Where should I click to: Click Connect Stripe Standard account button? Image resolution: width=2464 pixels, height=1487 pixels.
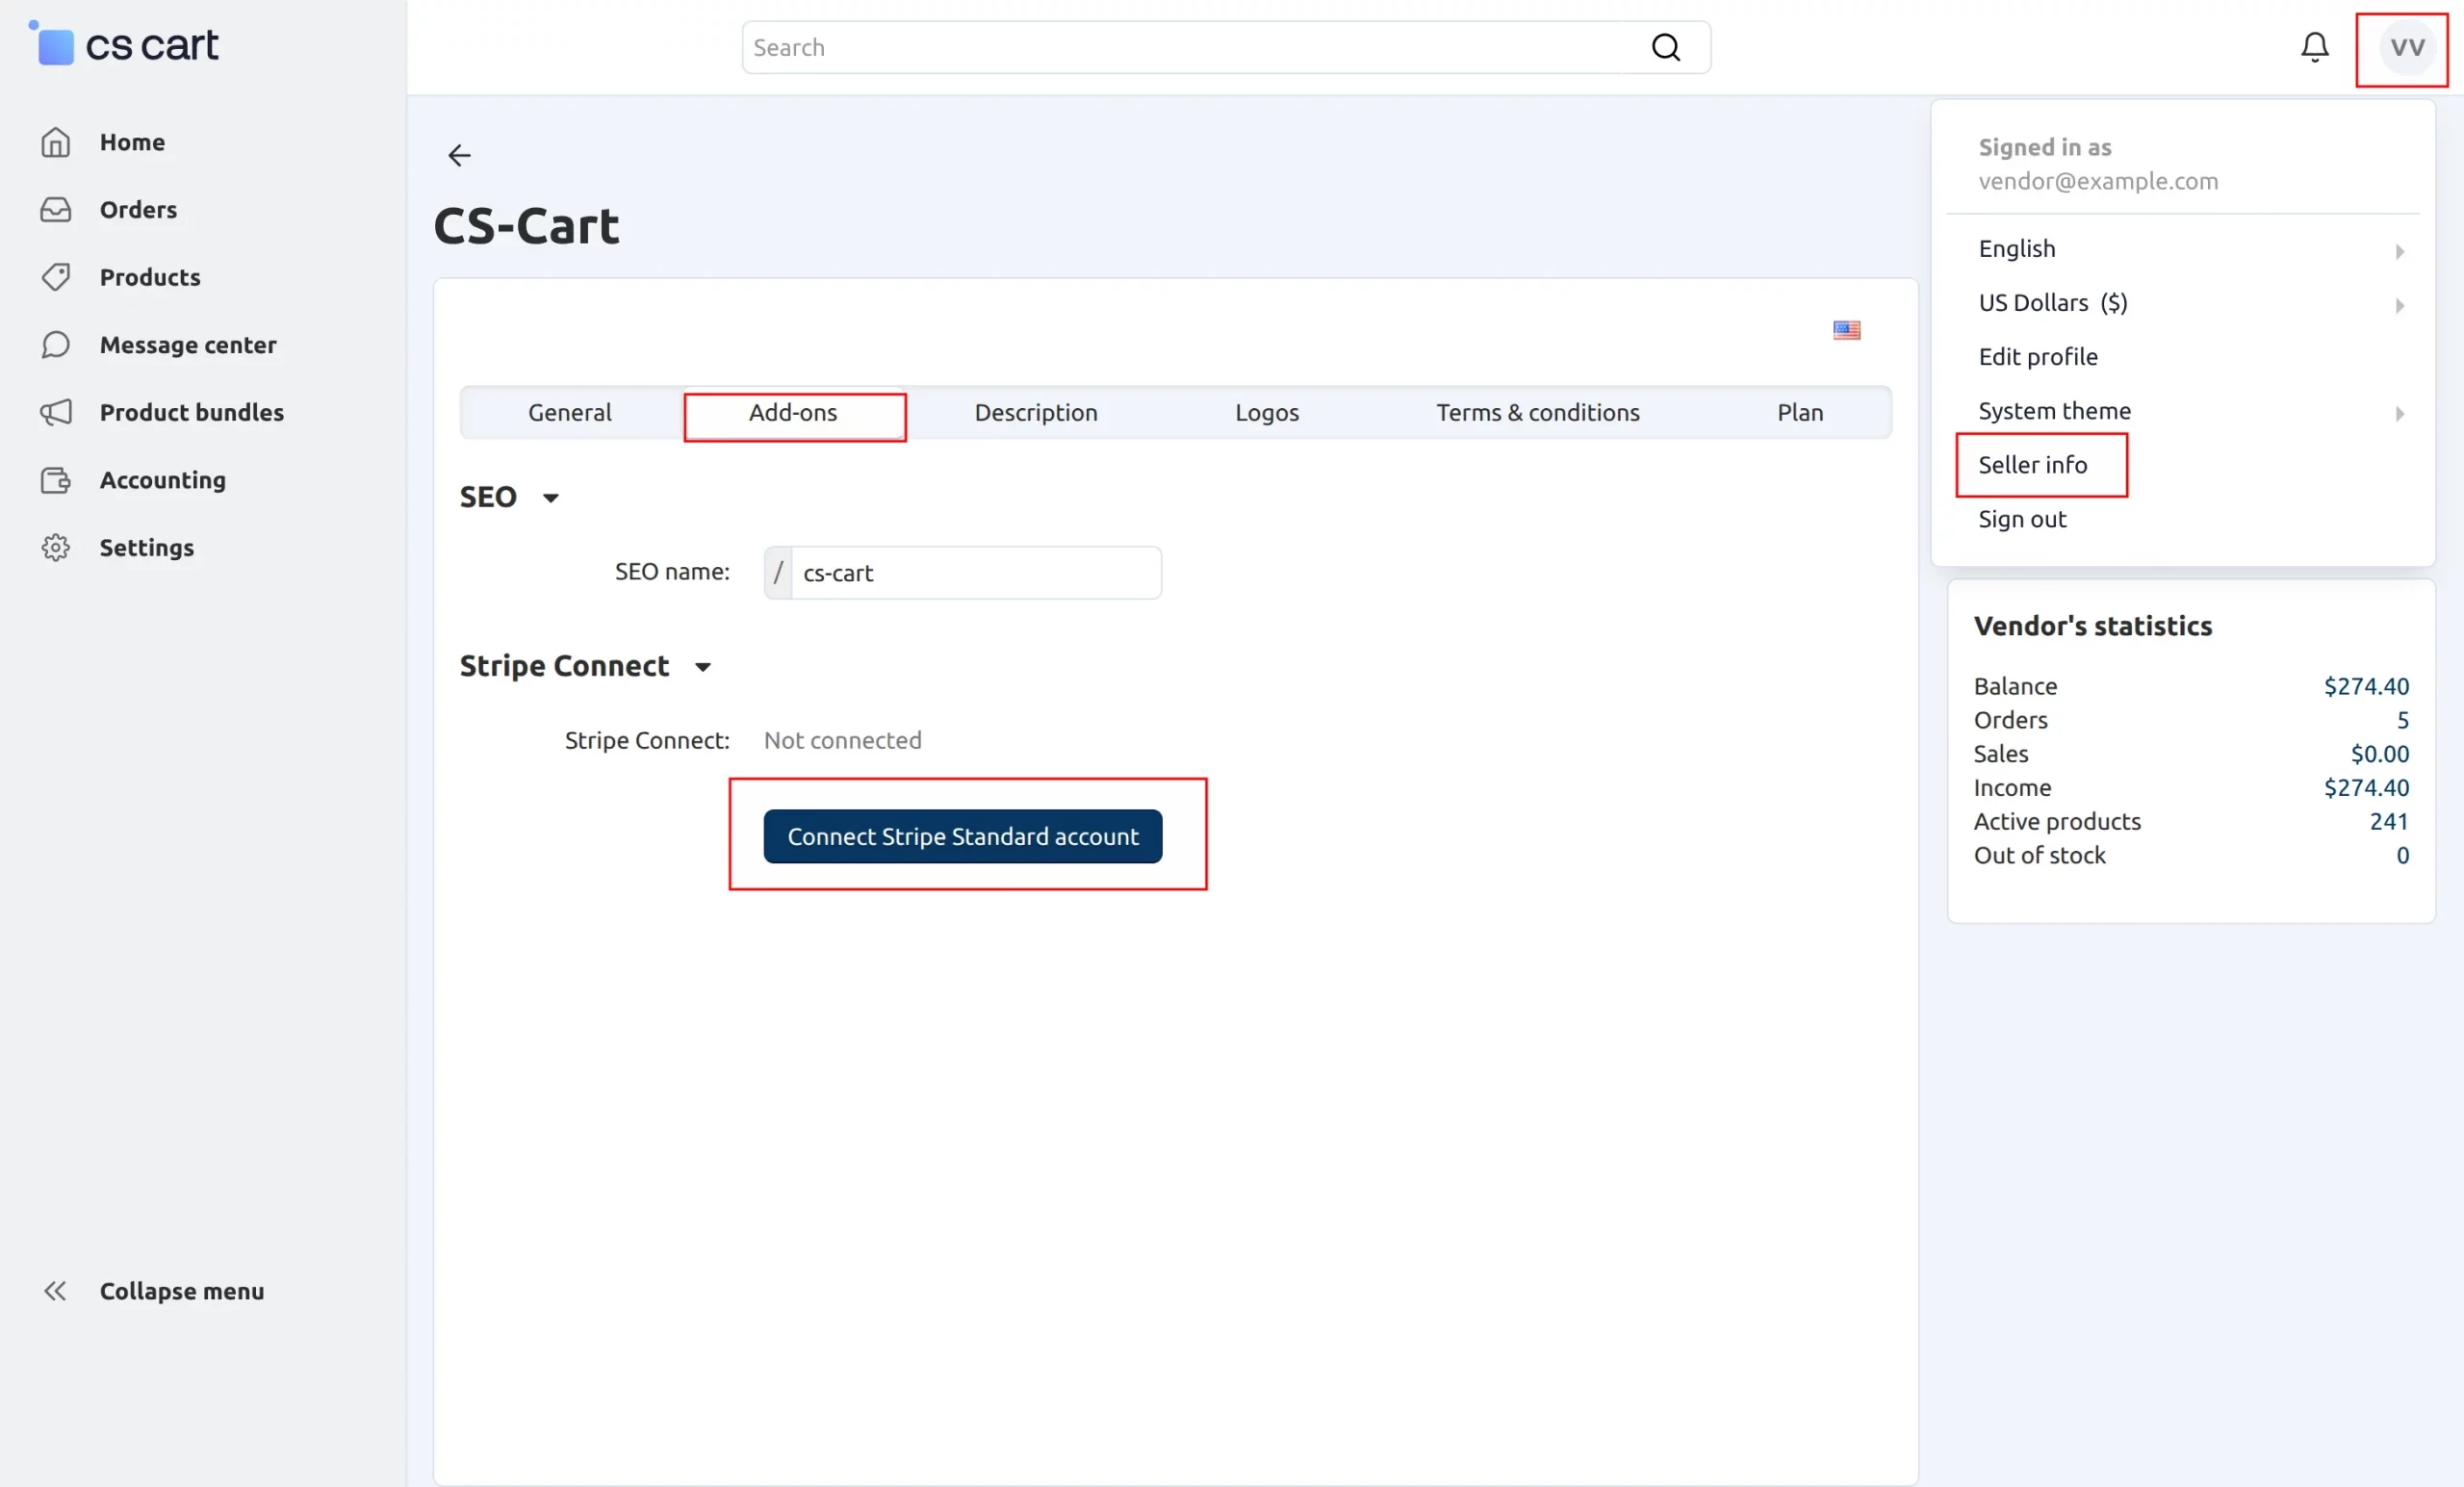coord(963,836)
